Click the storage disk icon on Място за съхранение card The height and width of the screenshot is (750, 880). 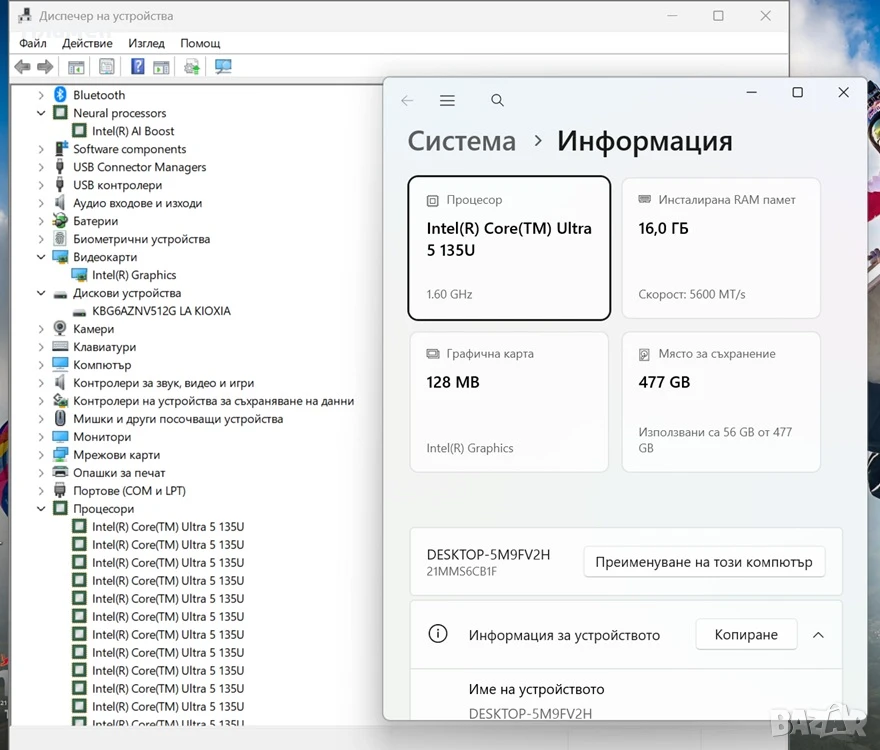[644, 354]
